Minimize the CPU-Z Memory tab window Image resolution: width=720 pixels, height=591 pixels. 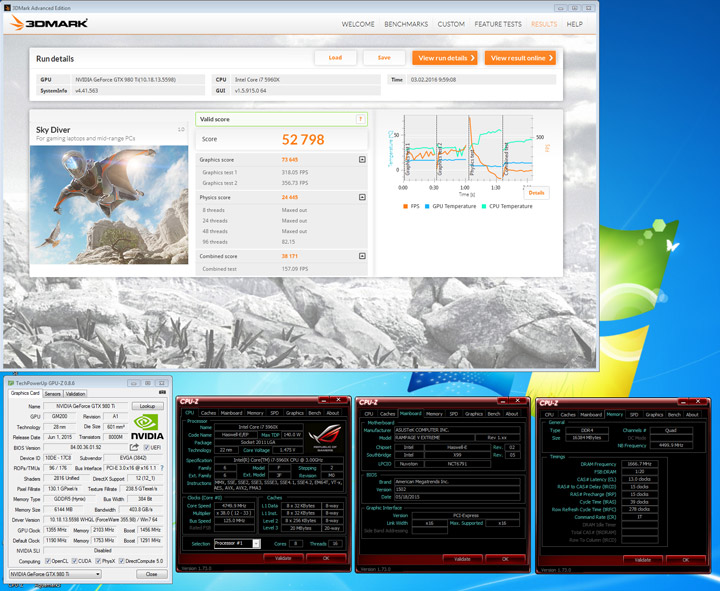(684, 401)
